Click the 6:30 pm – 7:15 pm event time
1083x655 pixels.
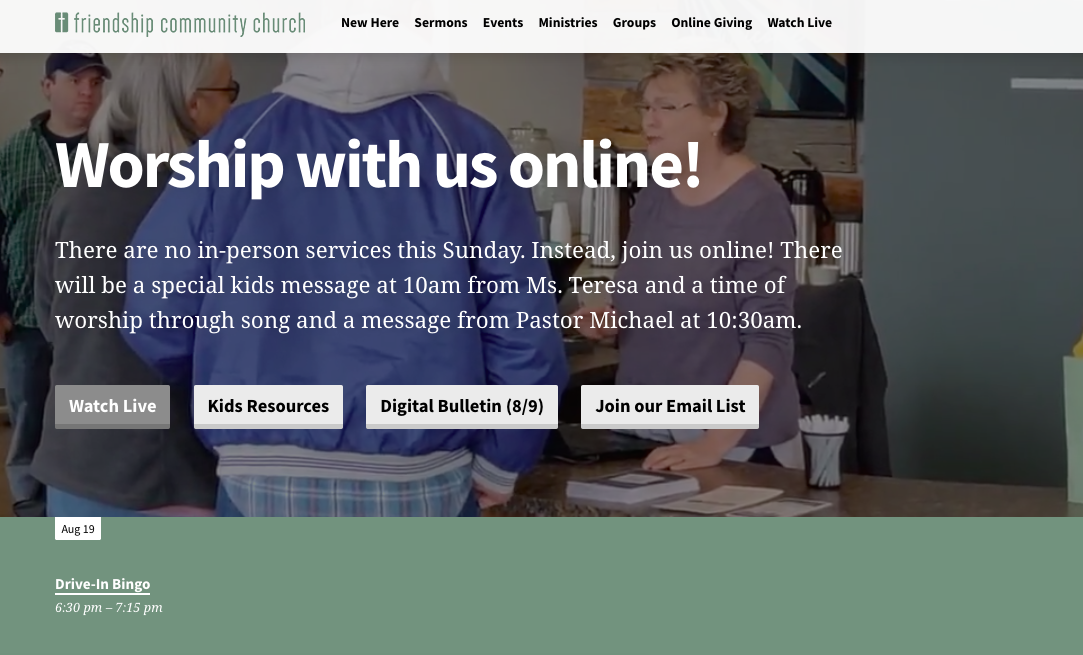(x=109, y=607)
